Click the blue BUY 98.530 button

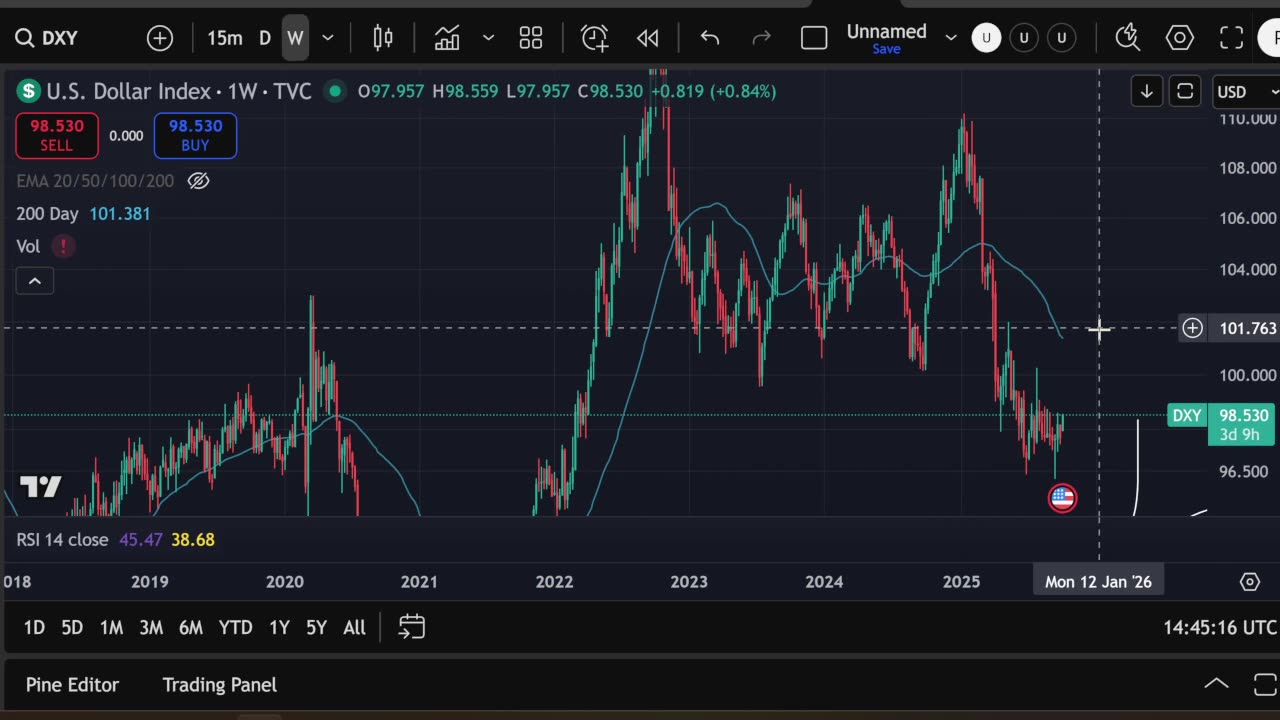(195, 135)
